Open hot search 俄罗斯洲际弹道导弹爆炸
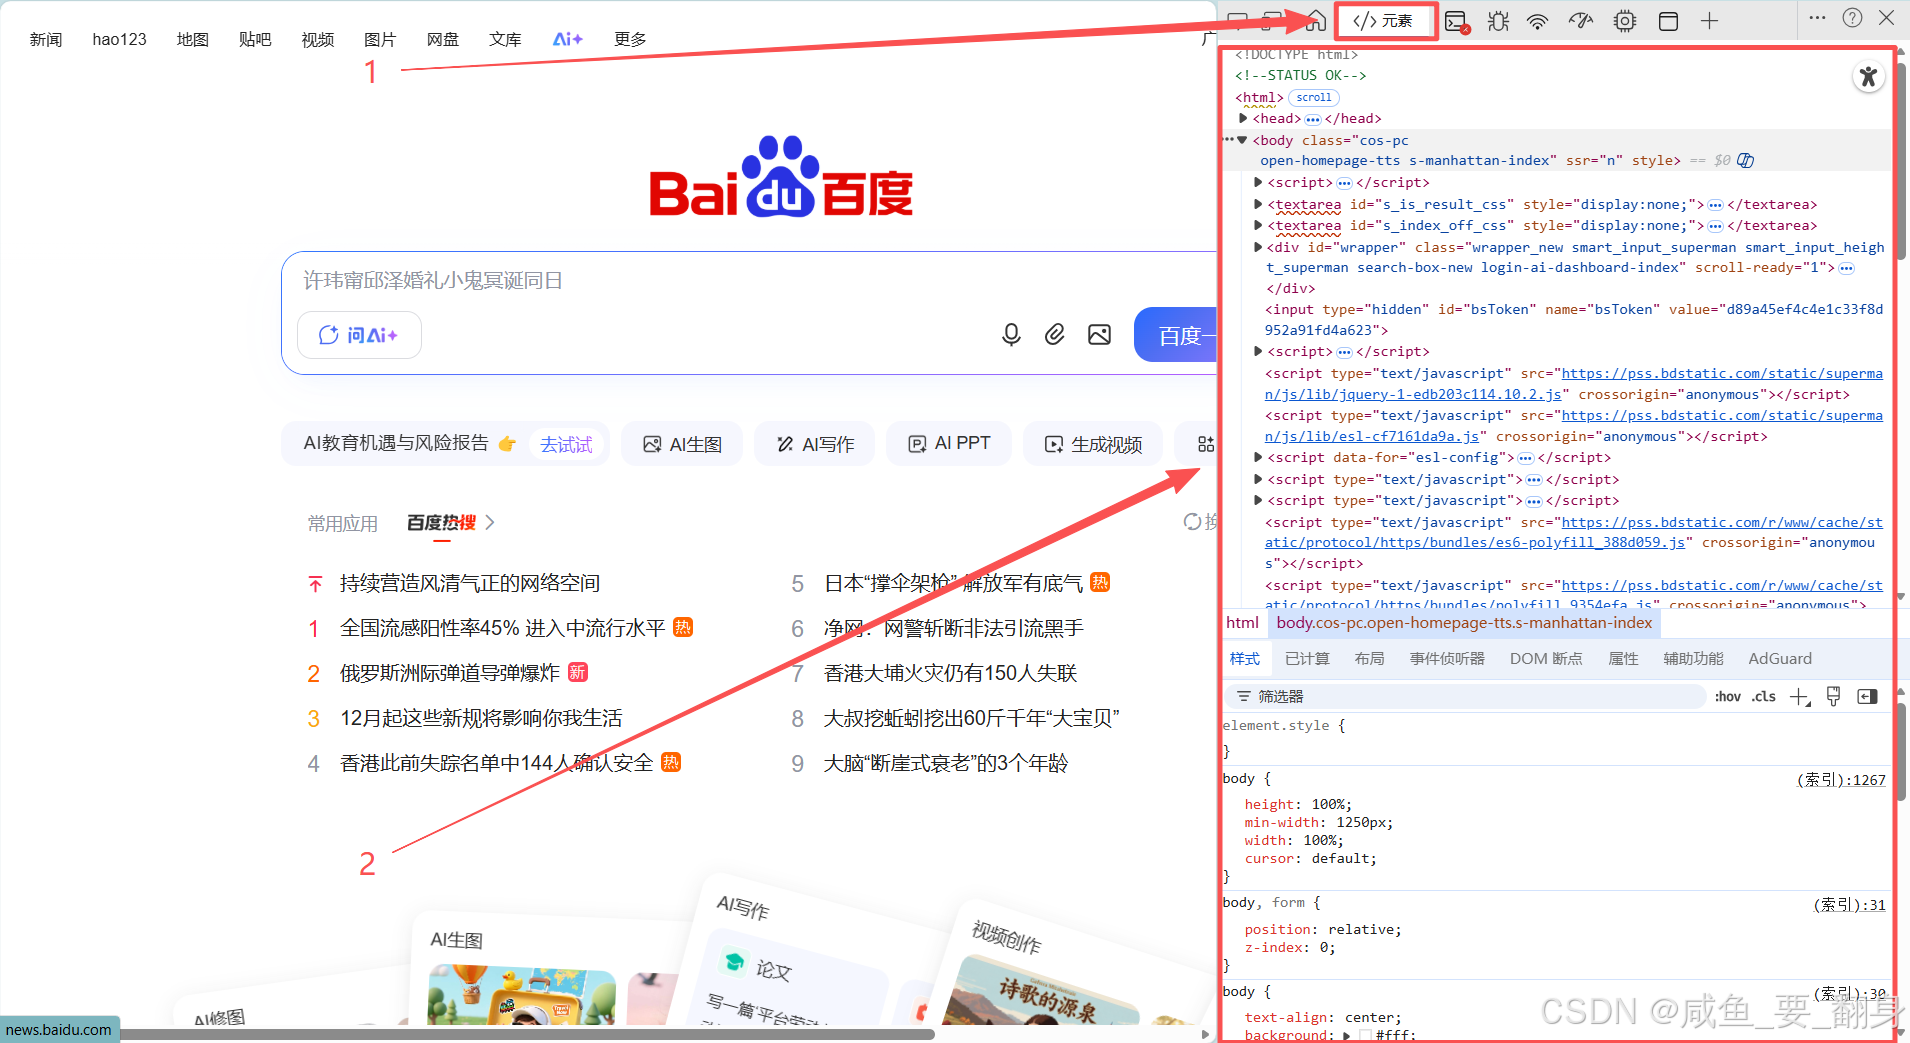1910x1043 pixels. click(450, 673)
